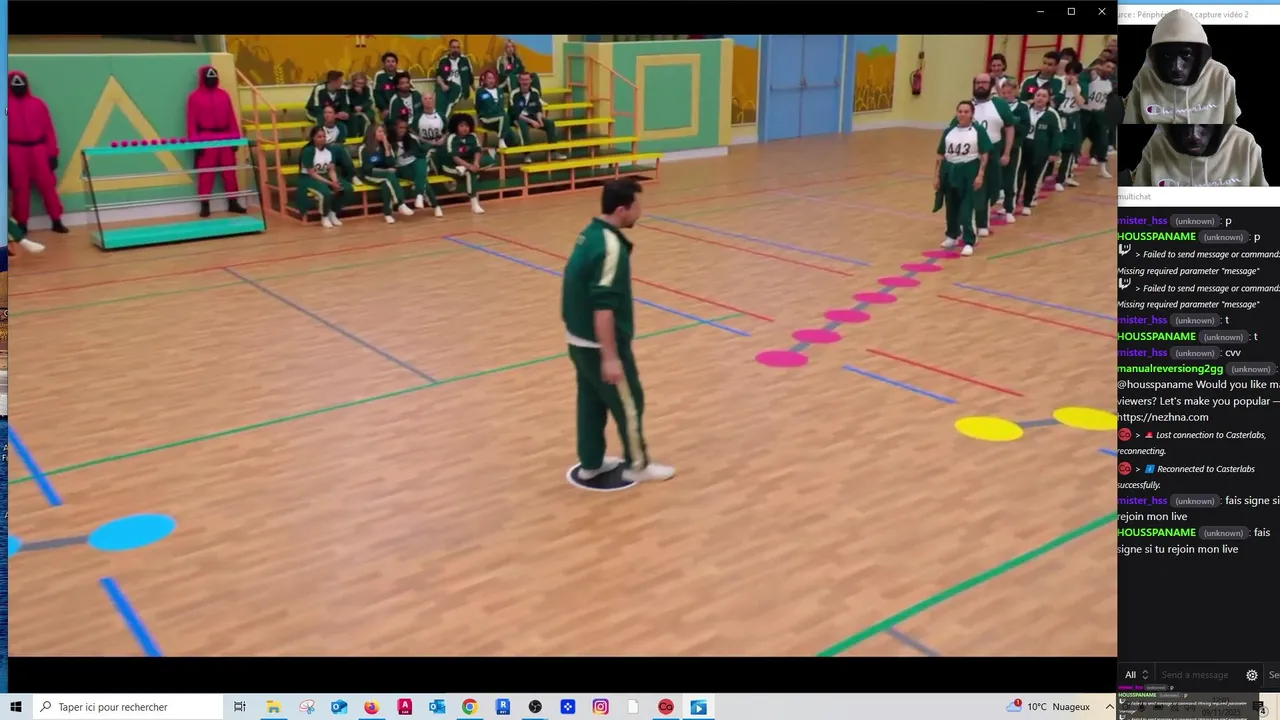Click the manualreversiong2gg username in chat
Viewport: 1280px width, 720px height.
(x=1170, y=369)
